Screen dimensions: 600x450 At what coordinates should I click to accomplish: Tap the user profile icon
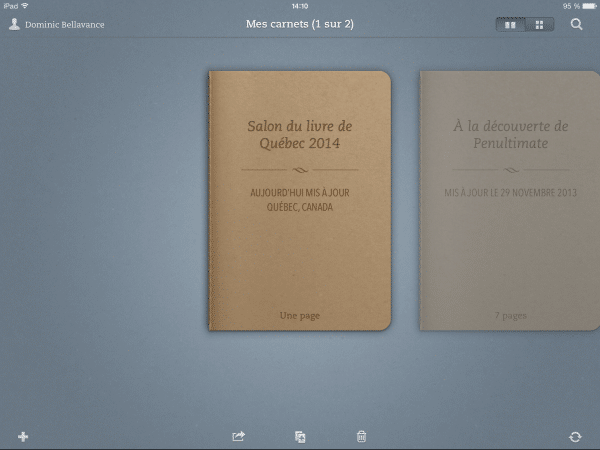pyautogui.click(x=14, y=24)
